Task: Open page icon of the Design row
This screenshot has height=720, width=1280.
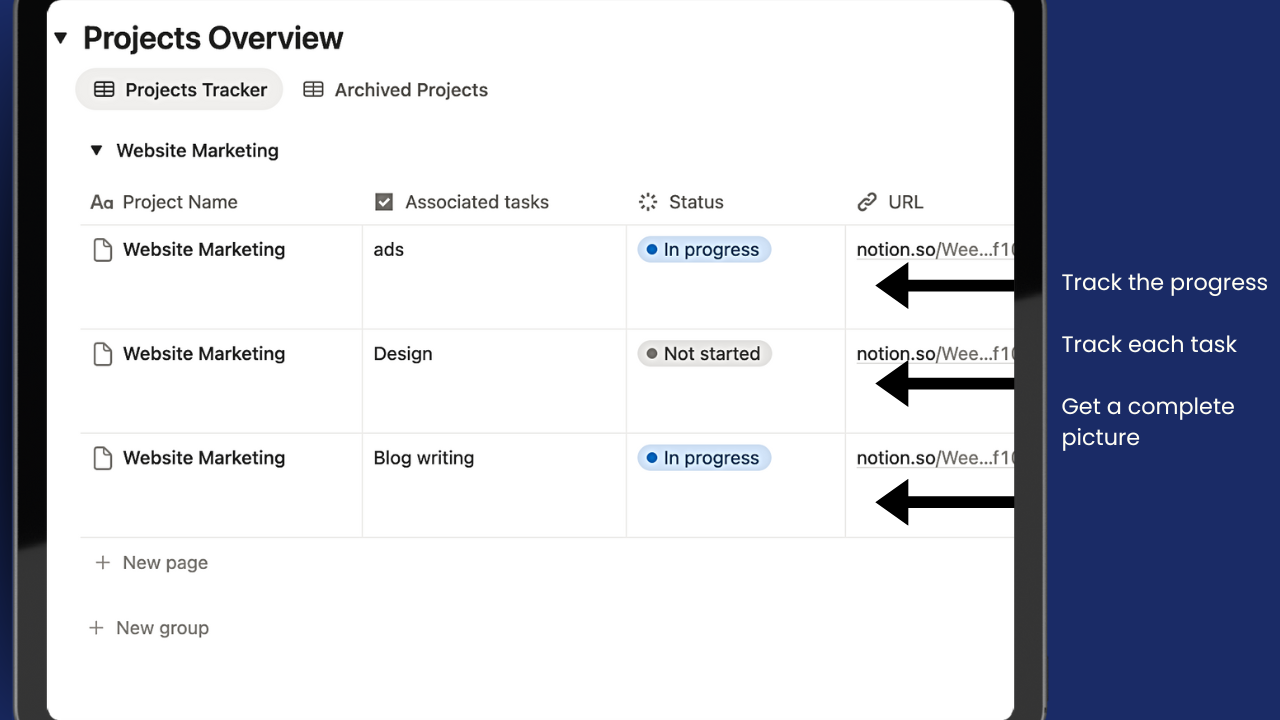Action: tap(102, 354)
